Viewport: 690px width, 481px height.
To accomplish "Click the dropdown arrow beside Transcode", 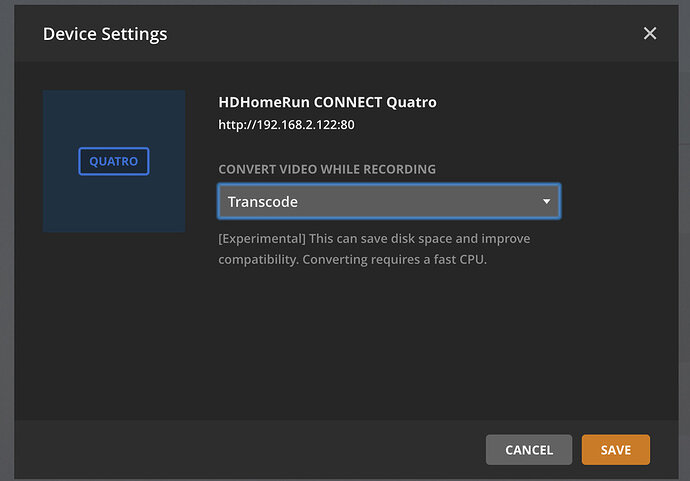I will pos(546,201).
